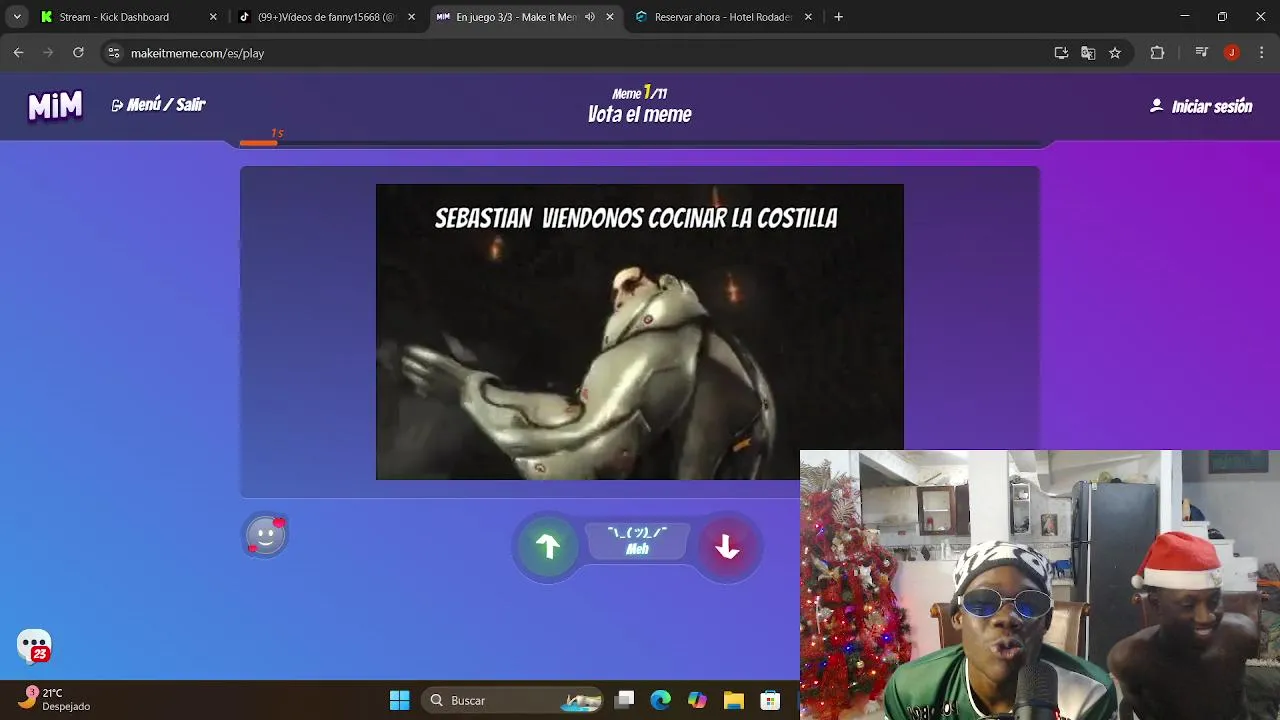
Task: Downvote the meme with red arrow
Action: (x=727, y=546)
